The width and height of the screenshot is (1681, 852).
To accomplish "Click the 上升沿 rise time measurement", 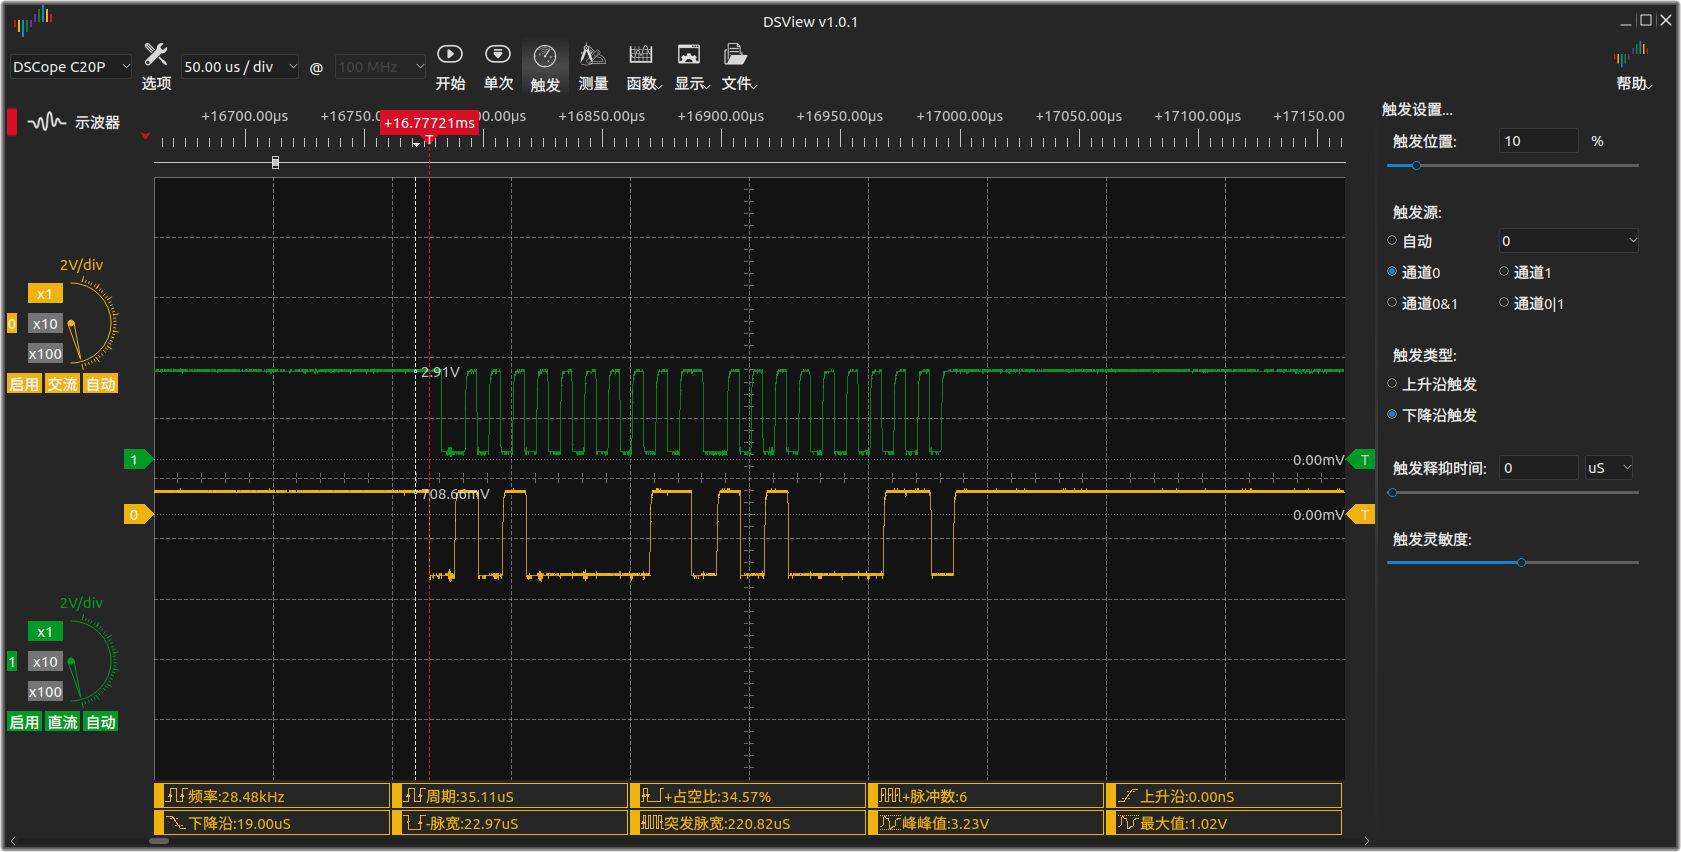I will click(x=1224, y=796).
